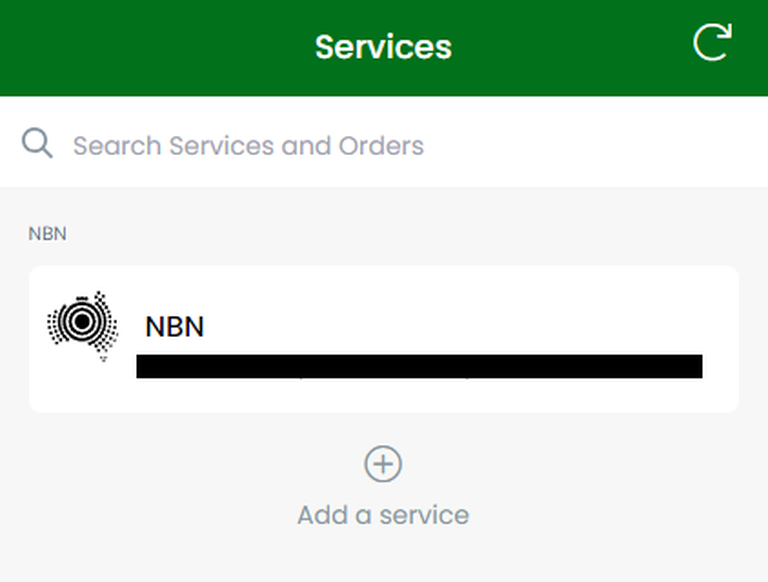Click the circular arrow icon in the header
This screenshot has width=768, height=582.
[x=713, y=42]
